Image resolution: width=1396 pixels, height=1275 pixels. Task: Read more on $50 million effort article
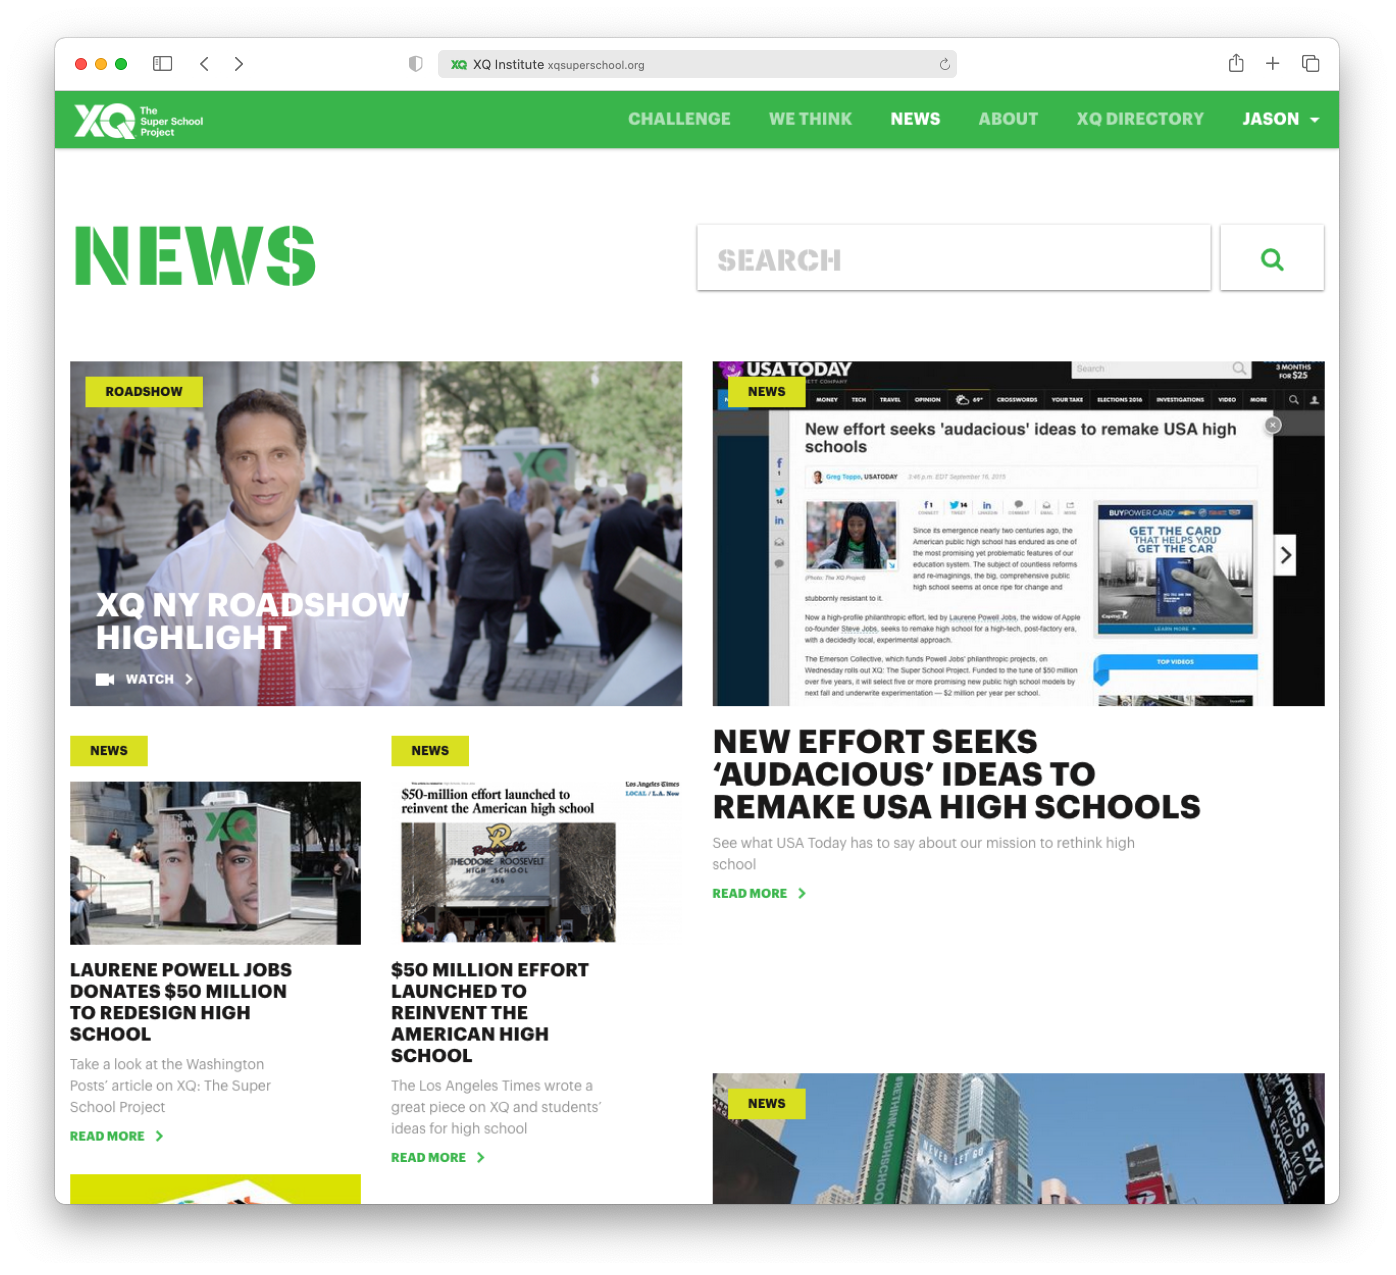pyautogui.click(x=438, y=1157)
